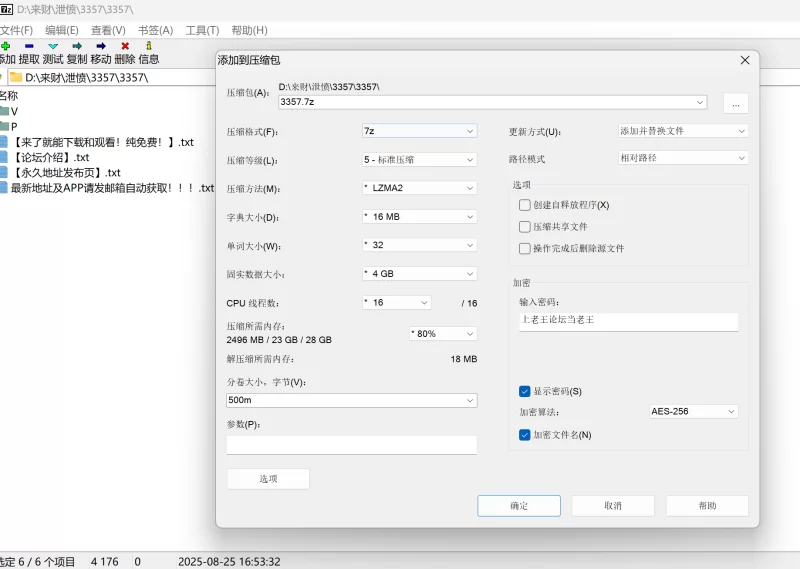Click file icon of 【论坛介绍】.txt

pyautogui.click(x=4, y=157)
